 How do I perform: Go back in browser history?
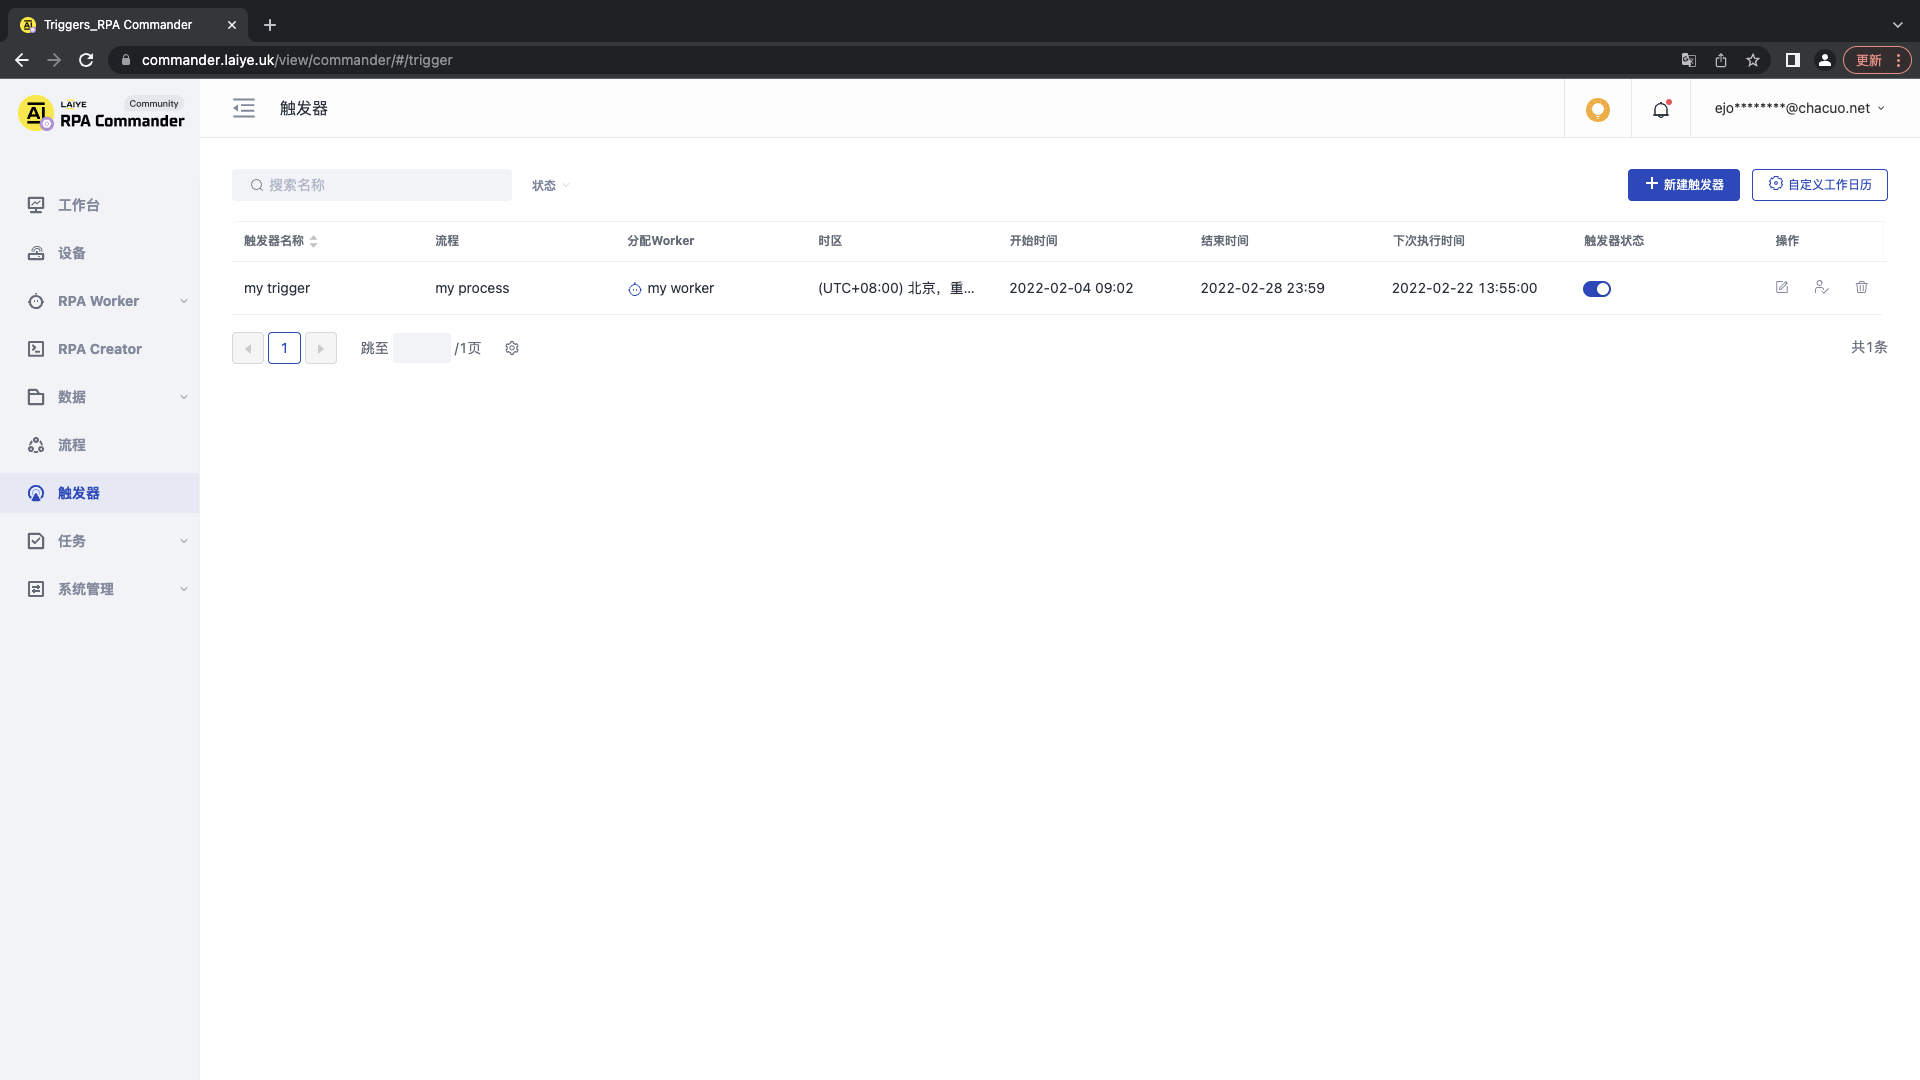point(22,60)
